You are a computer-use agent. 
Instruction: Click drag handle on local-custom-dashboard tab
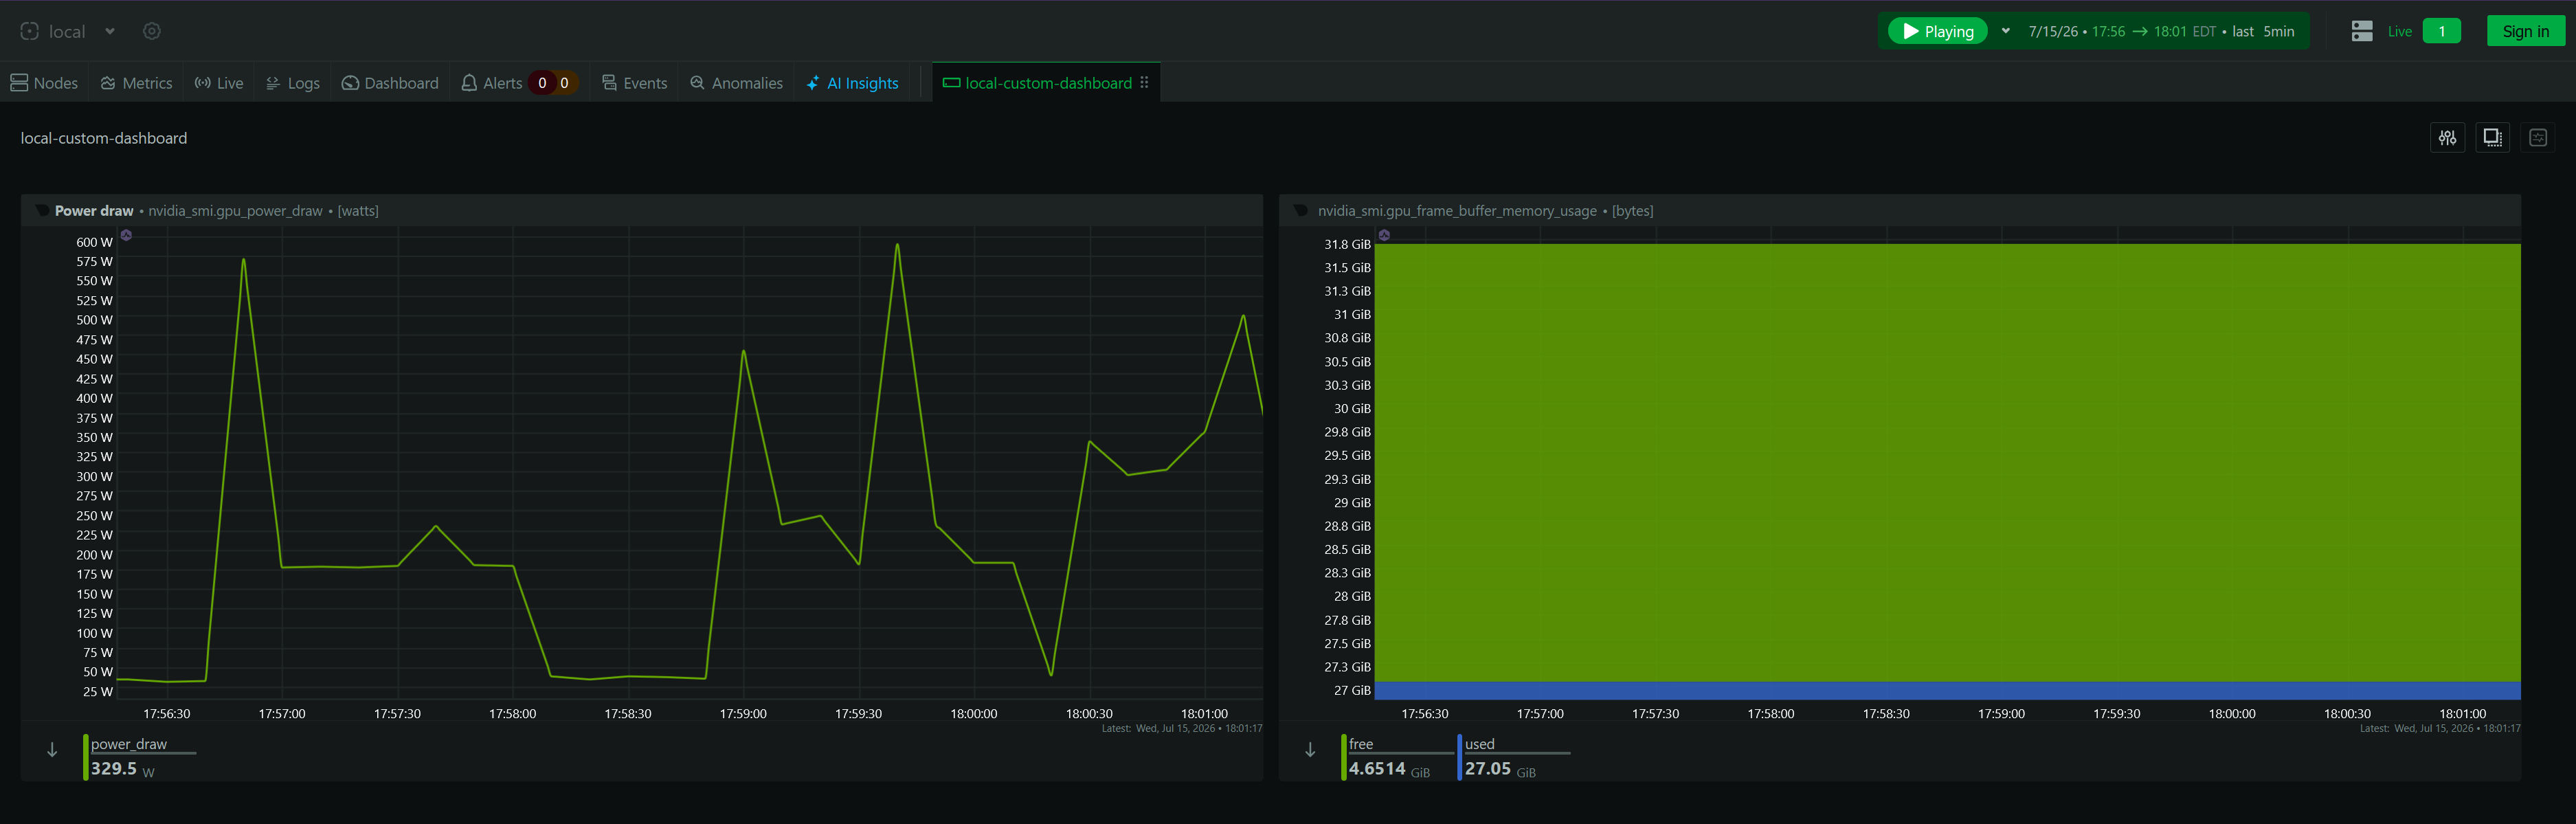pyautogui.click(x=1145, y=83)
